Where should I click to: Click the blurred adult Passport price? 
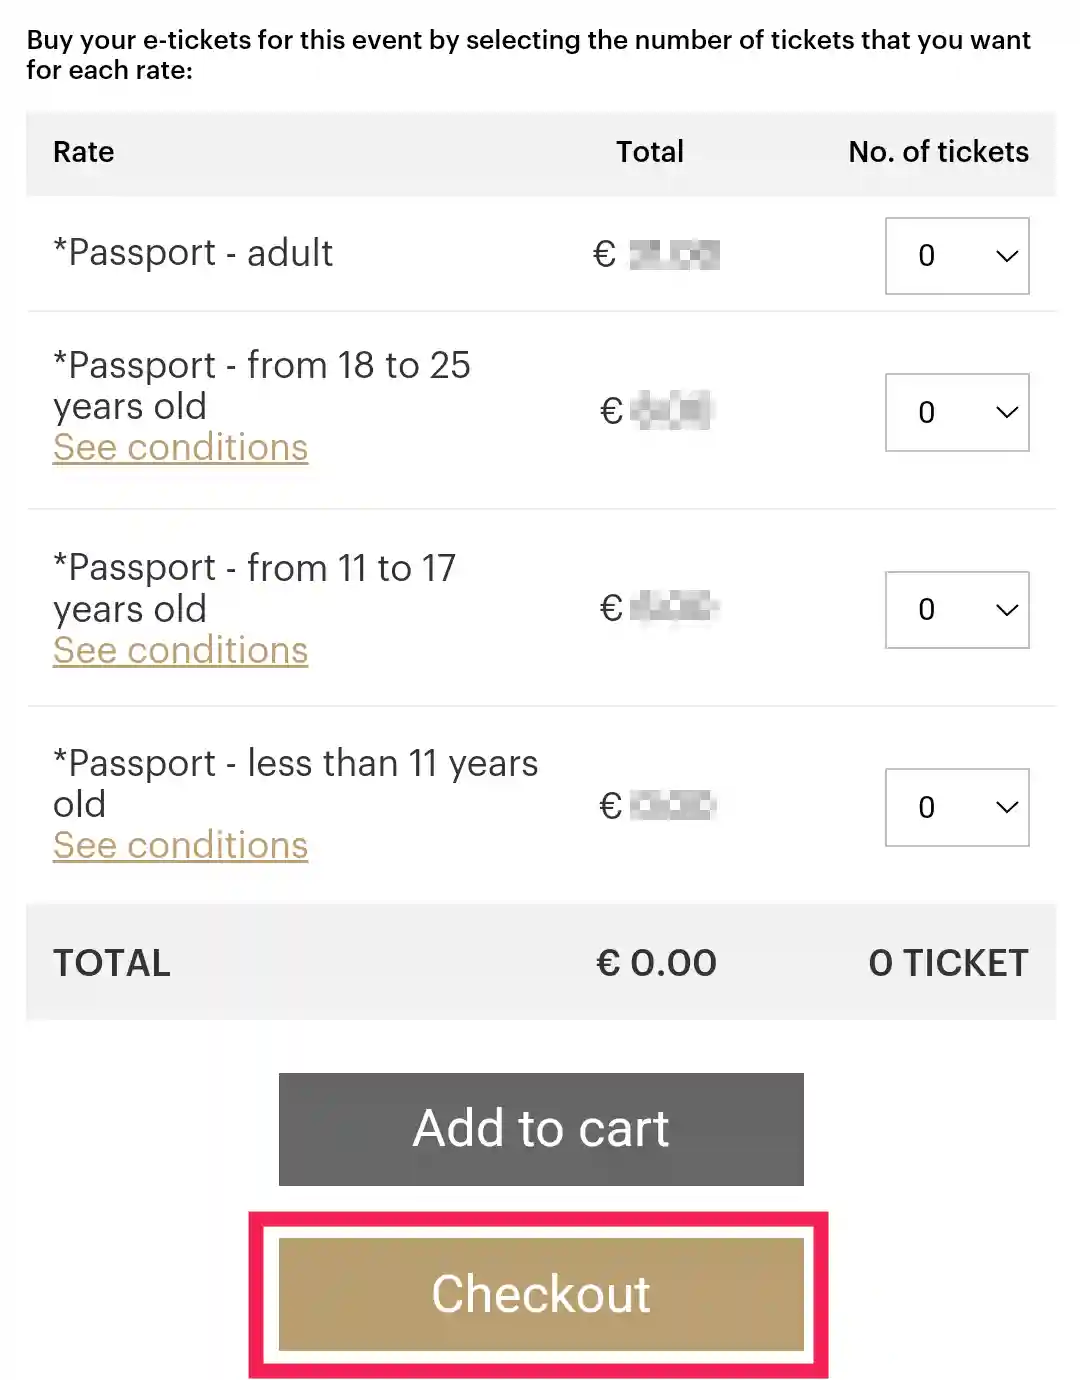672,255
